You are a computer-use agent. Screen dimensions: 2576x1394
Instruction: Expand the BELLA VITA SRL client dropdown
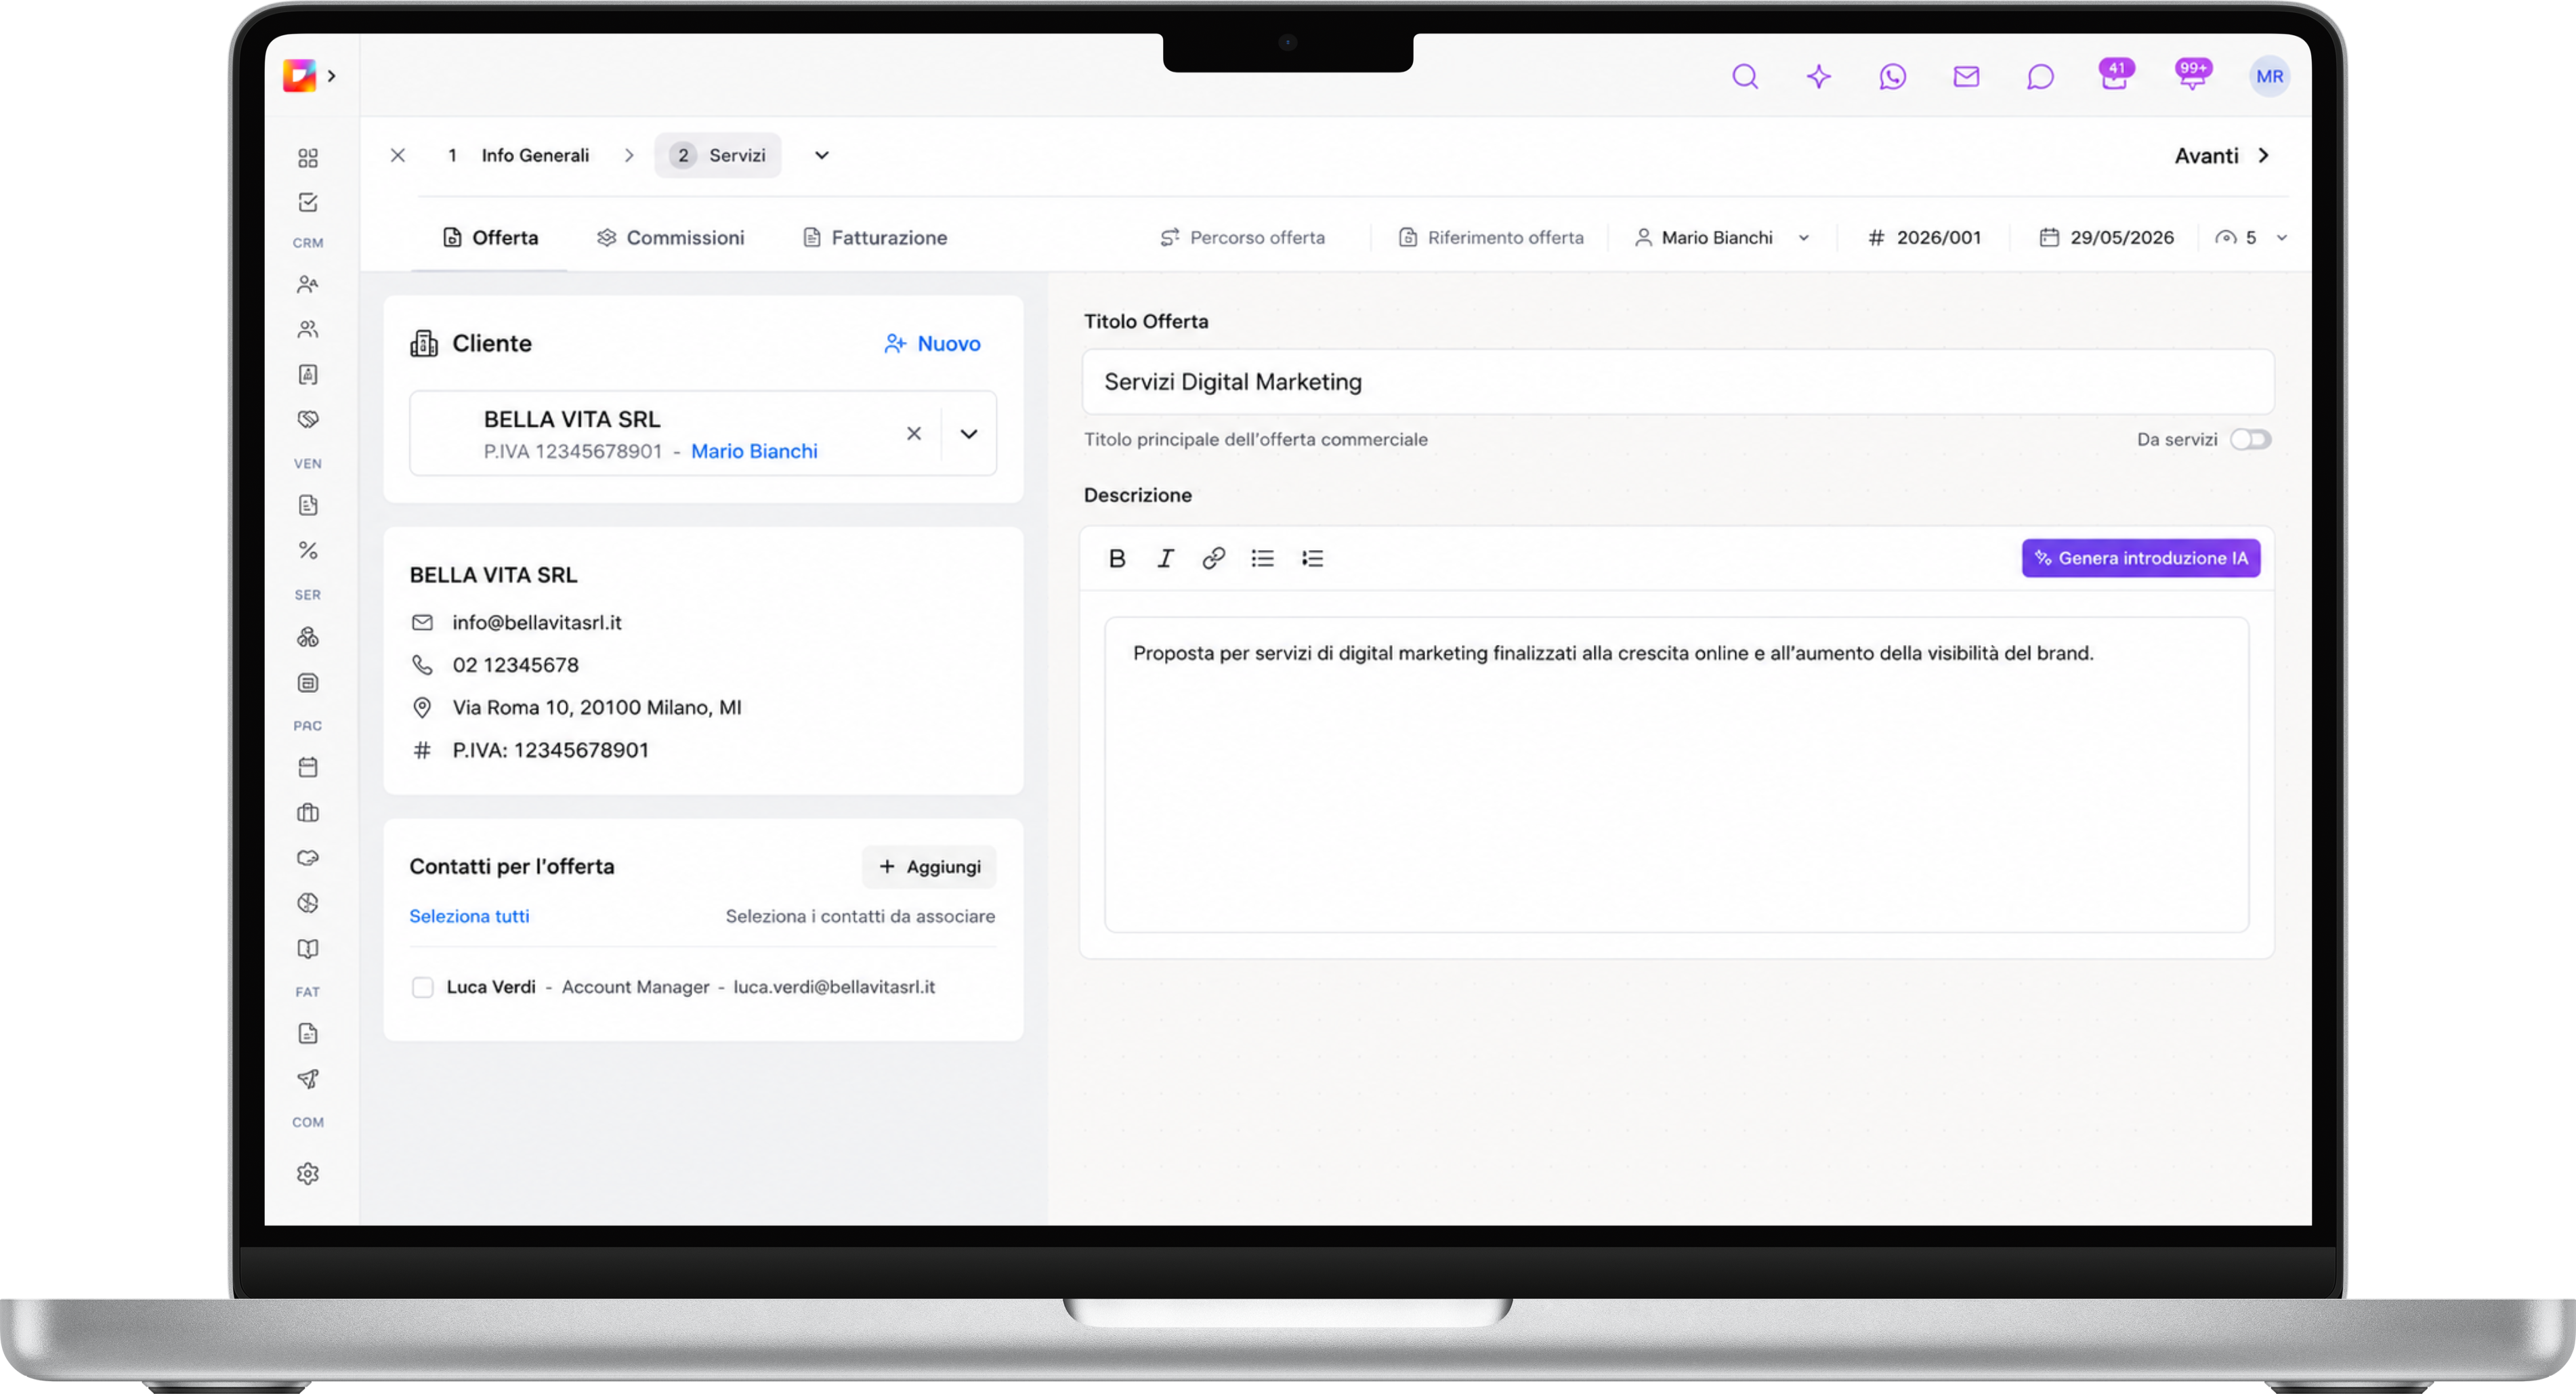pyautogui.click(x=968, y=433)
